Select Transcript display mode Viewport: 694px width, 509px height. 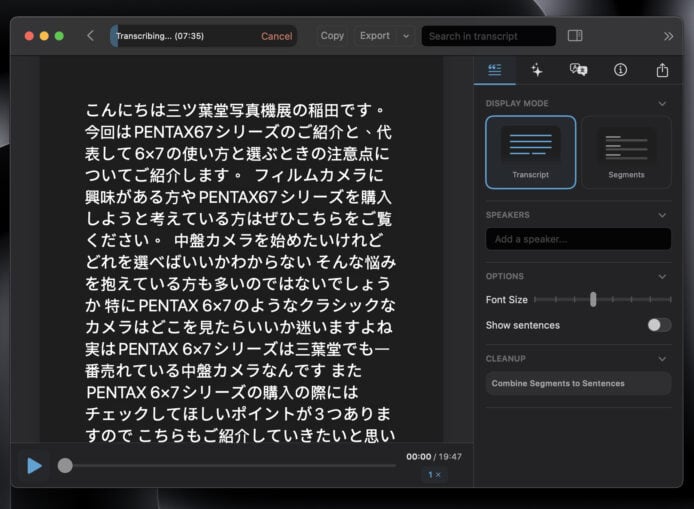click(x=530, y=152)
